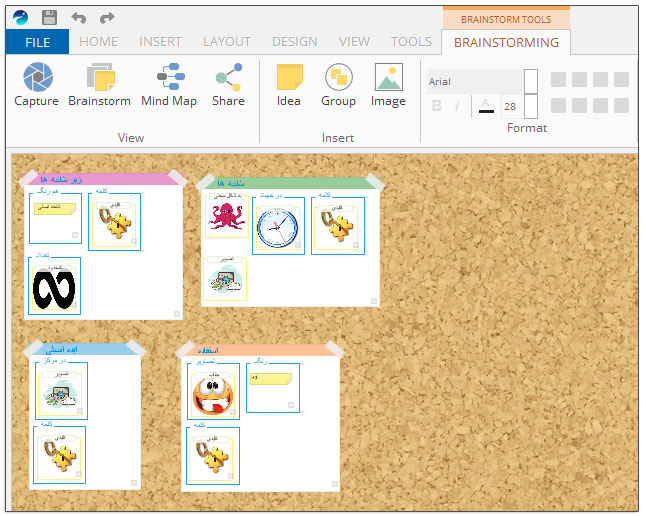
Task: Toggle Italic formatting
Action: point(457,106)
